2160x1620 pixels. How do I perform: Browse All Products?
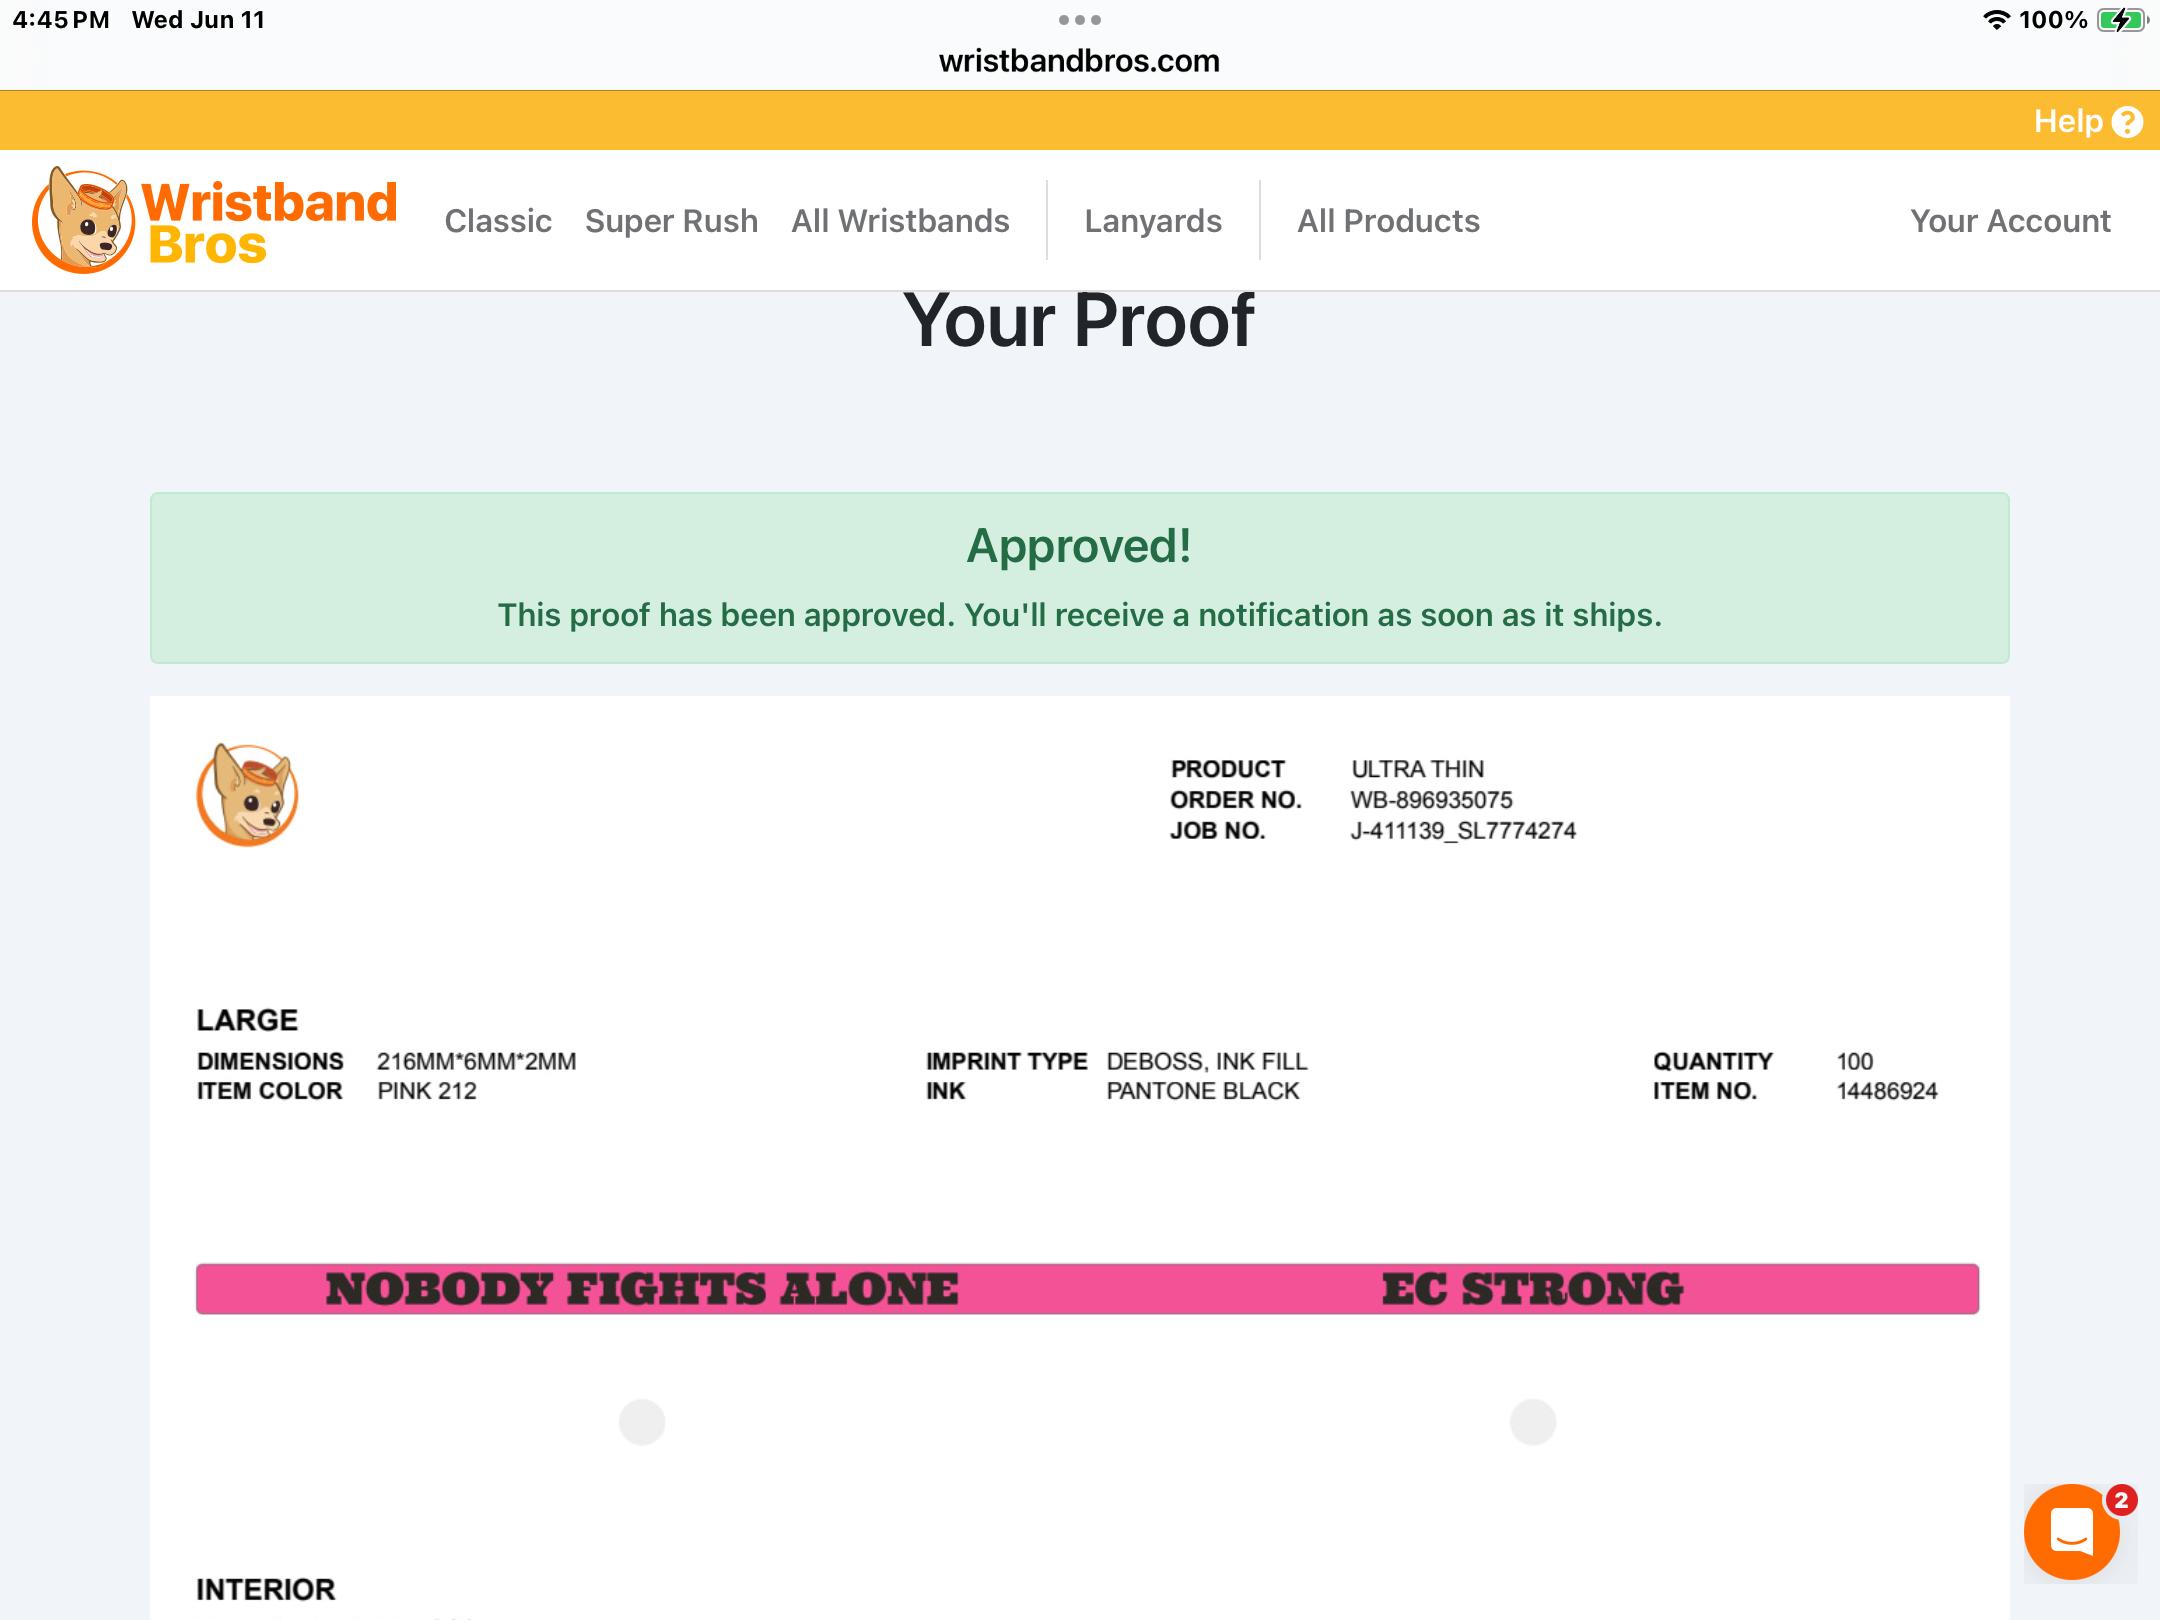[1388, 221]
